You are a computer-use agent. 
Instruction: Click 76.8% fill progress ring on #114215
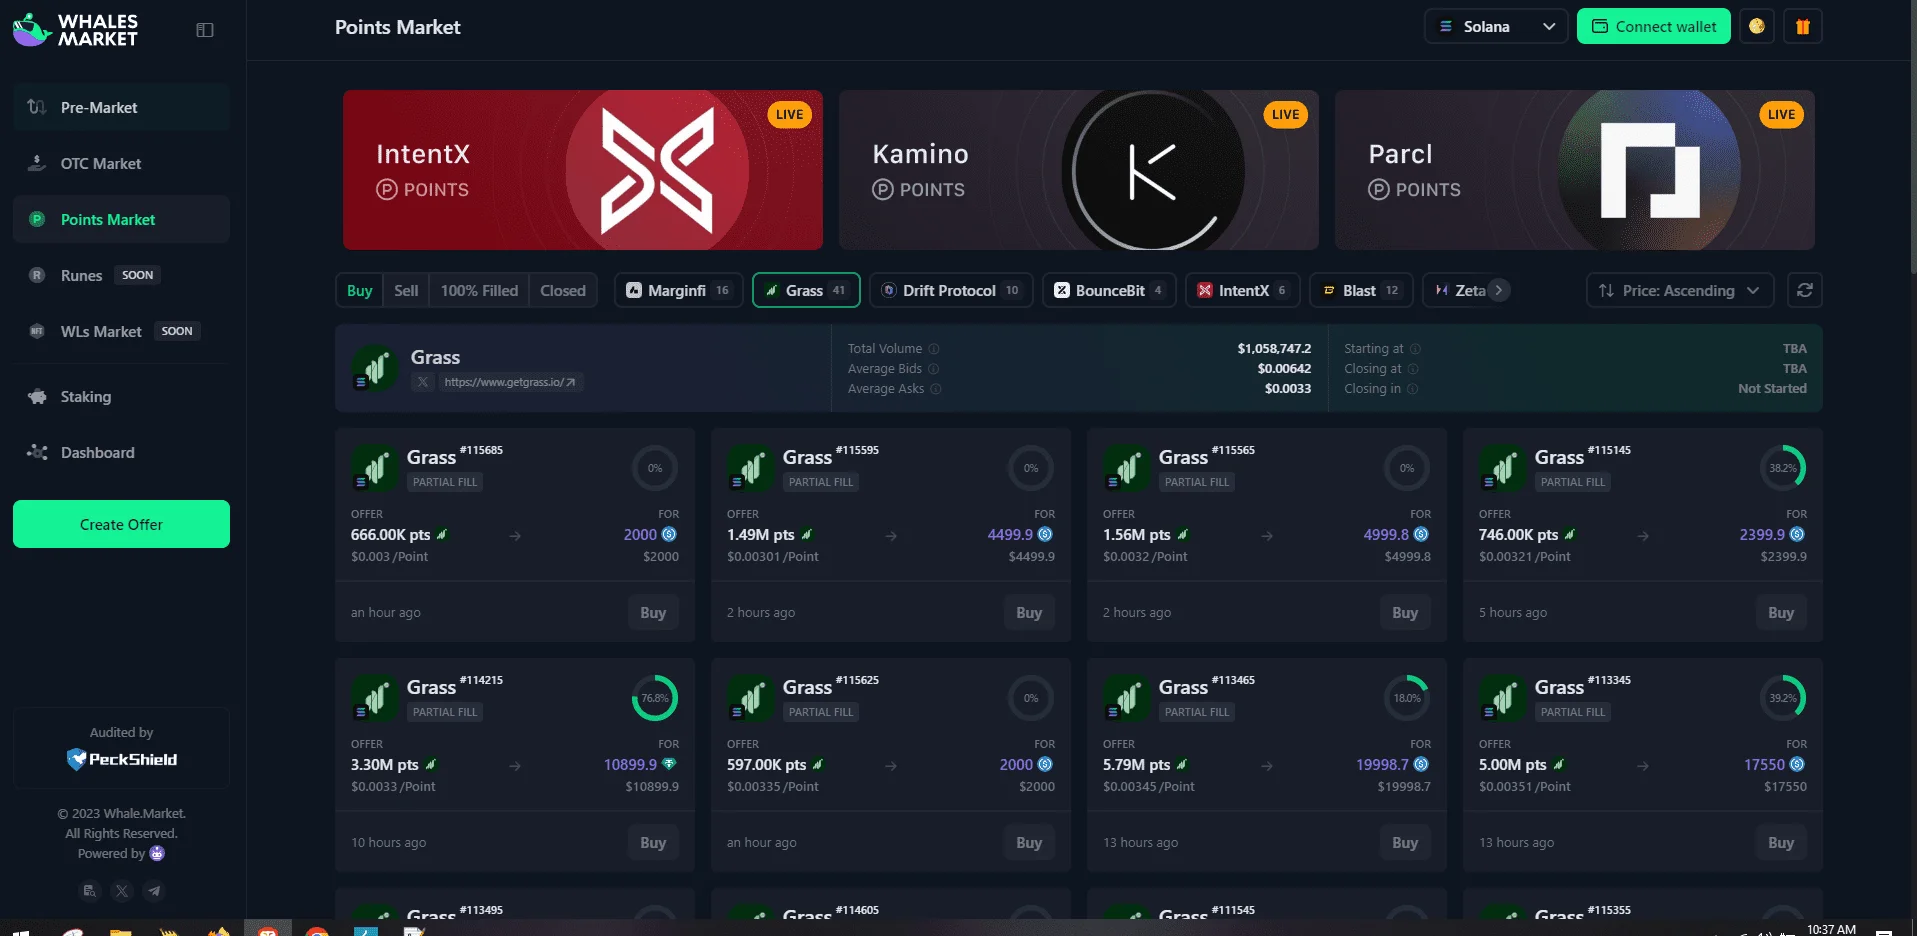pos(655,698)
